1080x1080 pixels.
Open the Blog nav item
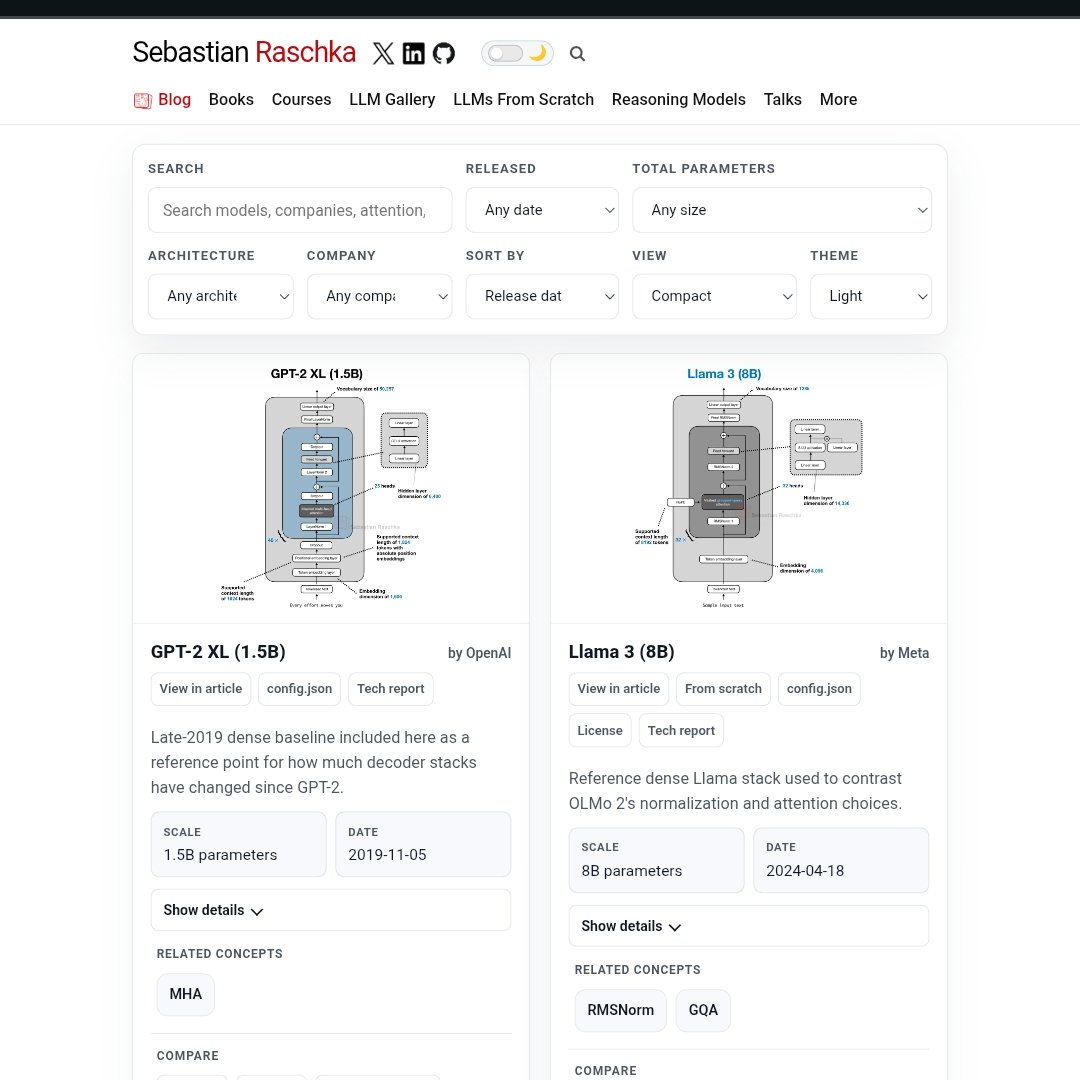coord(174,99)
